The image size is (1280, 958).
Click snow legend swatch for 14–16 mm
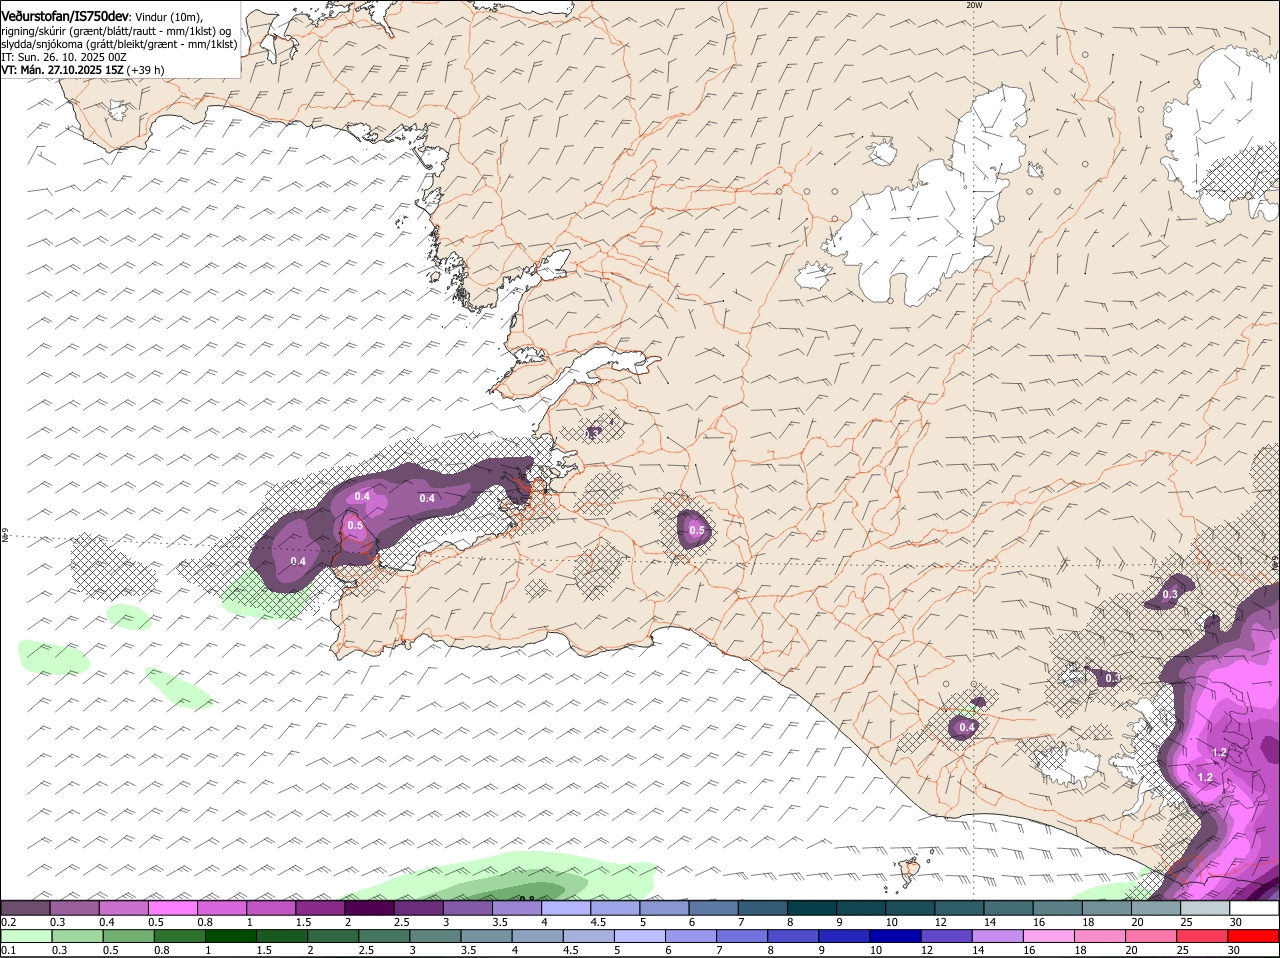[1009, 907]
